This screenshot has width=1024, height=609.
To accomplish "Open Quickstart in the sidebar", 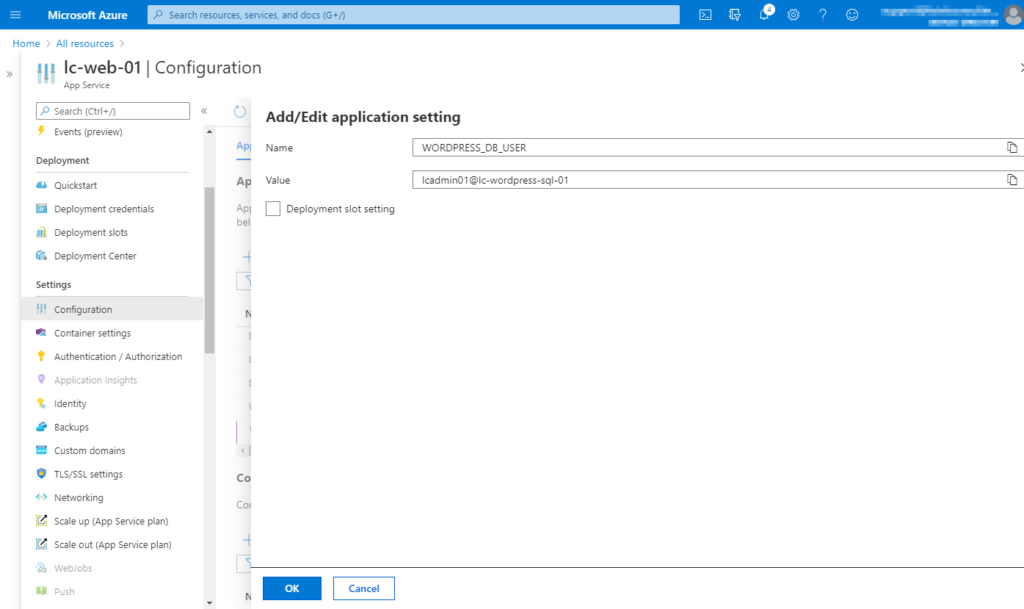I will pos(76,185).
